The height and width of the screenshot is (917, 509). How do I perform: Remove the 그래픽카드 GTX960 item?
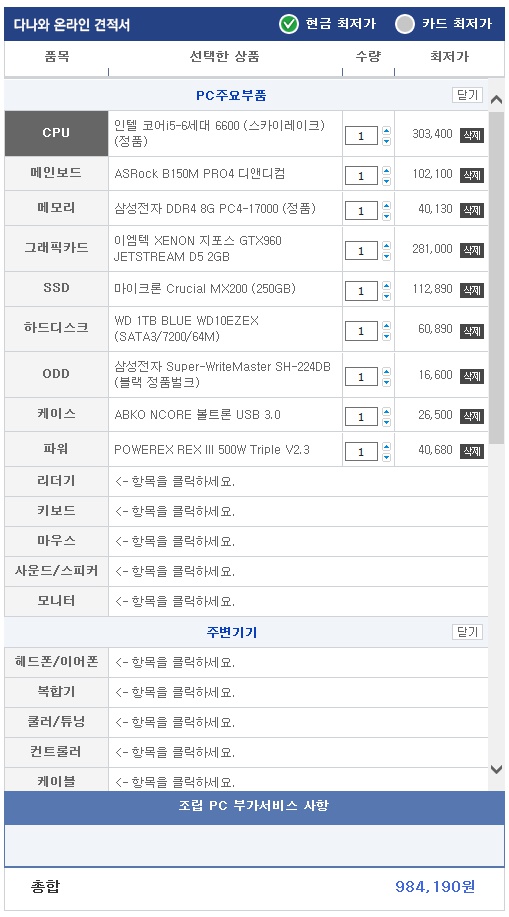[472, 250]
